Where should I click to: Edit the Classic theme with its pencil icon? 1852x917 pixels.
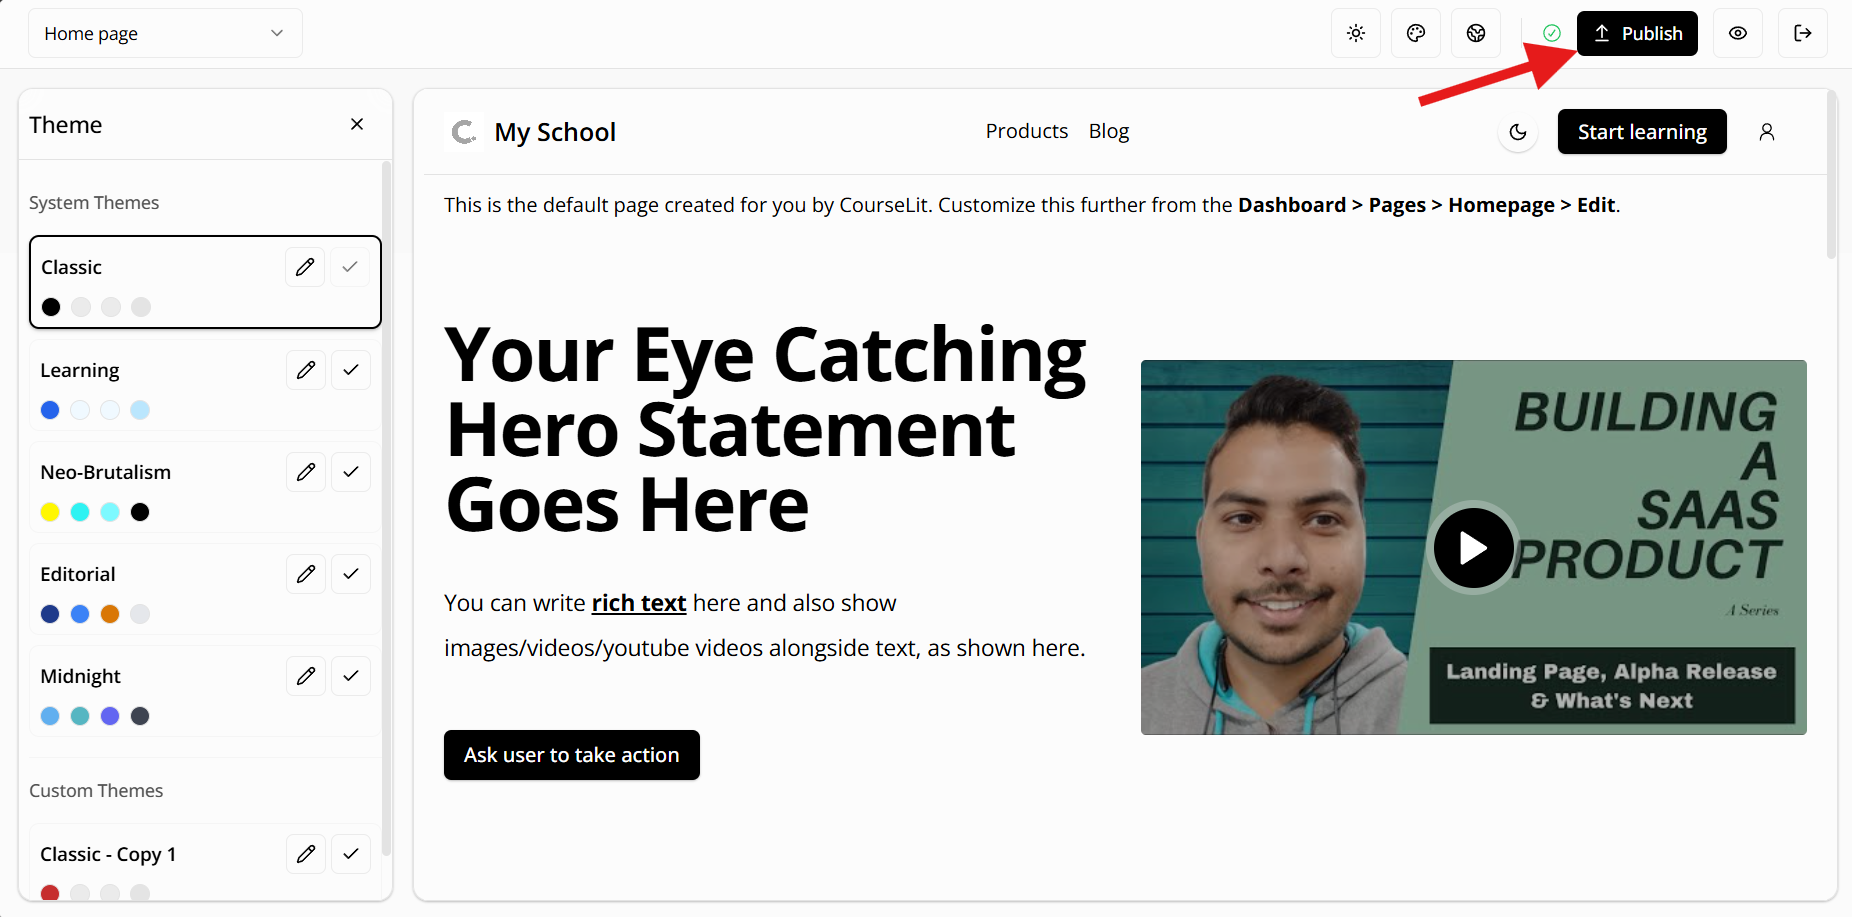pos(305,266)
